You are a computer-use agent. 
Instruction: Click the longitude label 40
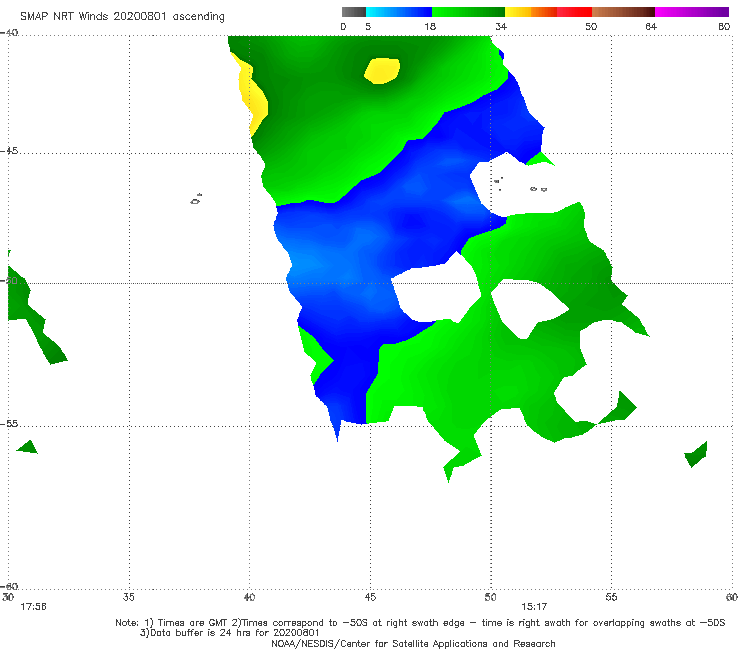click(249, 597)
